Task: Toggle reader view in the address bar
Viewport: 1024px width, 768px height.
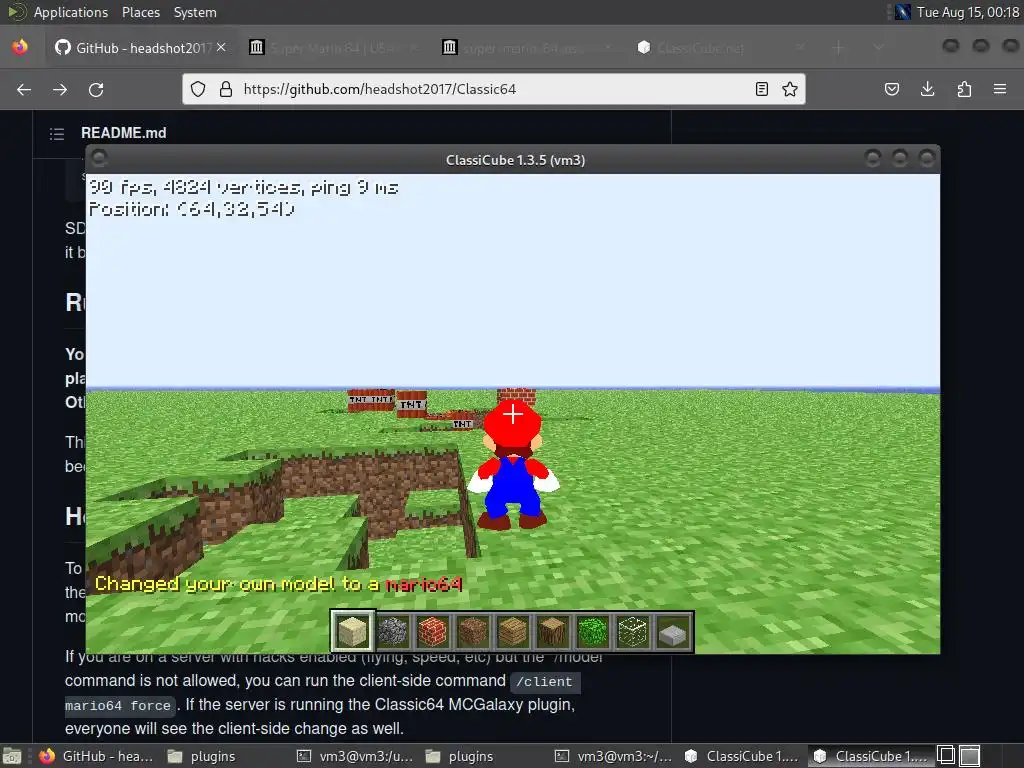Action: tap(761, 89)
